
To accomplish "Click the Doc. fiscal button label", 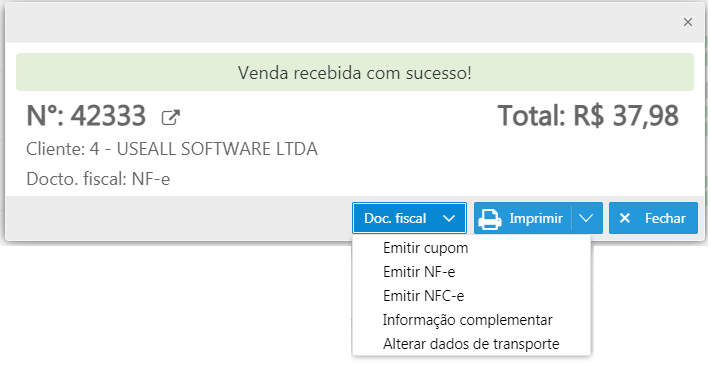I will (395, 219).
